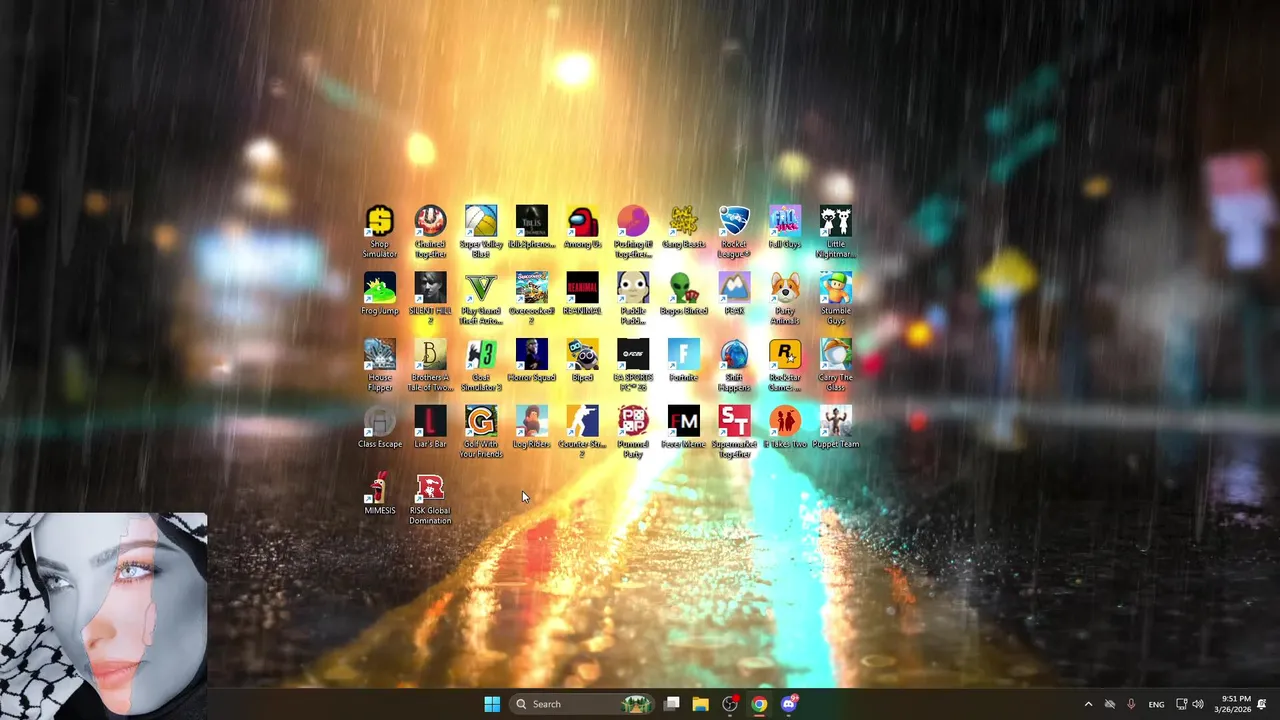The width and height of the screenshot is (1280, 720).
Task: Launch the PEAK mountain icon
Action: [734, 294]
